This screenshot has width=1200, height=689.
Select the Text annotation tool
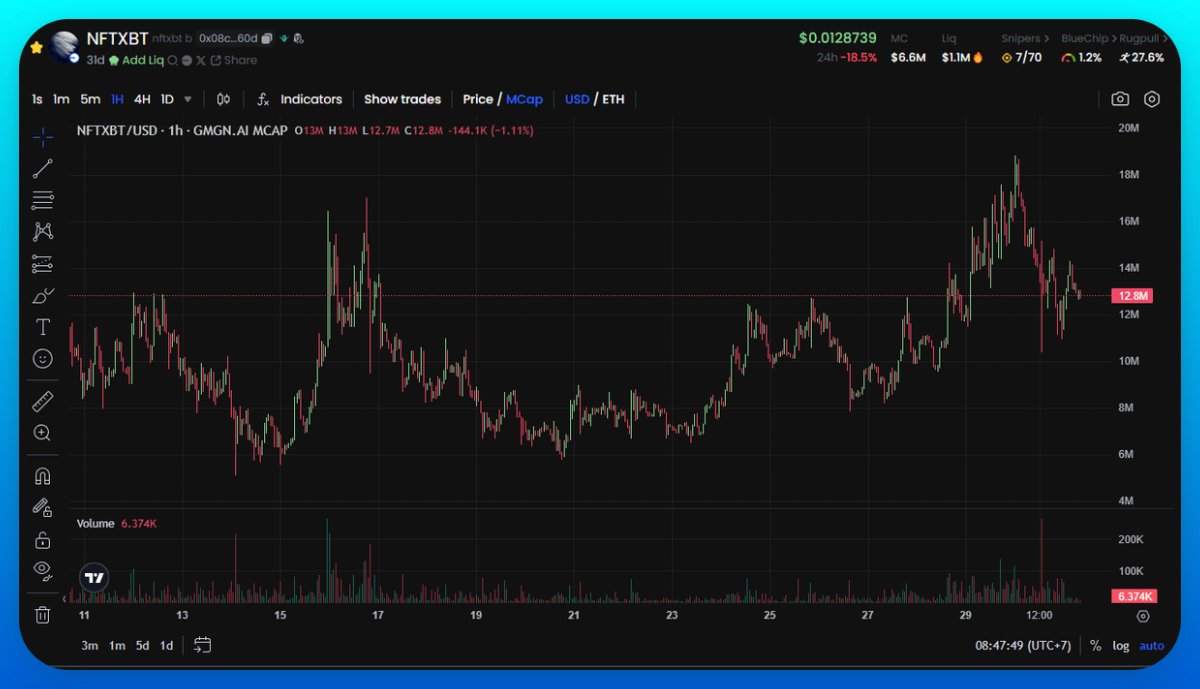tap(43, 327)
